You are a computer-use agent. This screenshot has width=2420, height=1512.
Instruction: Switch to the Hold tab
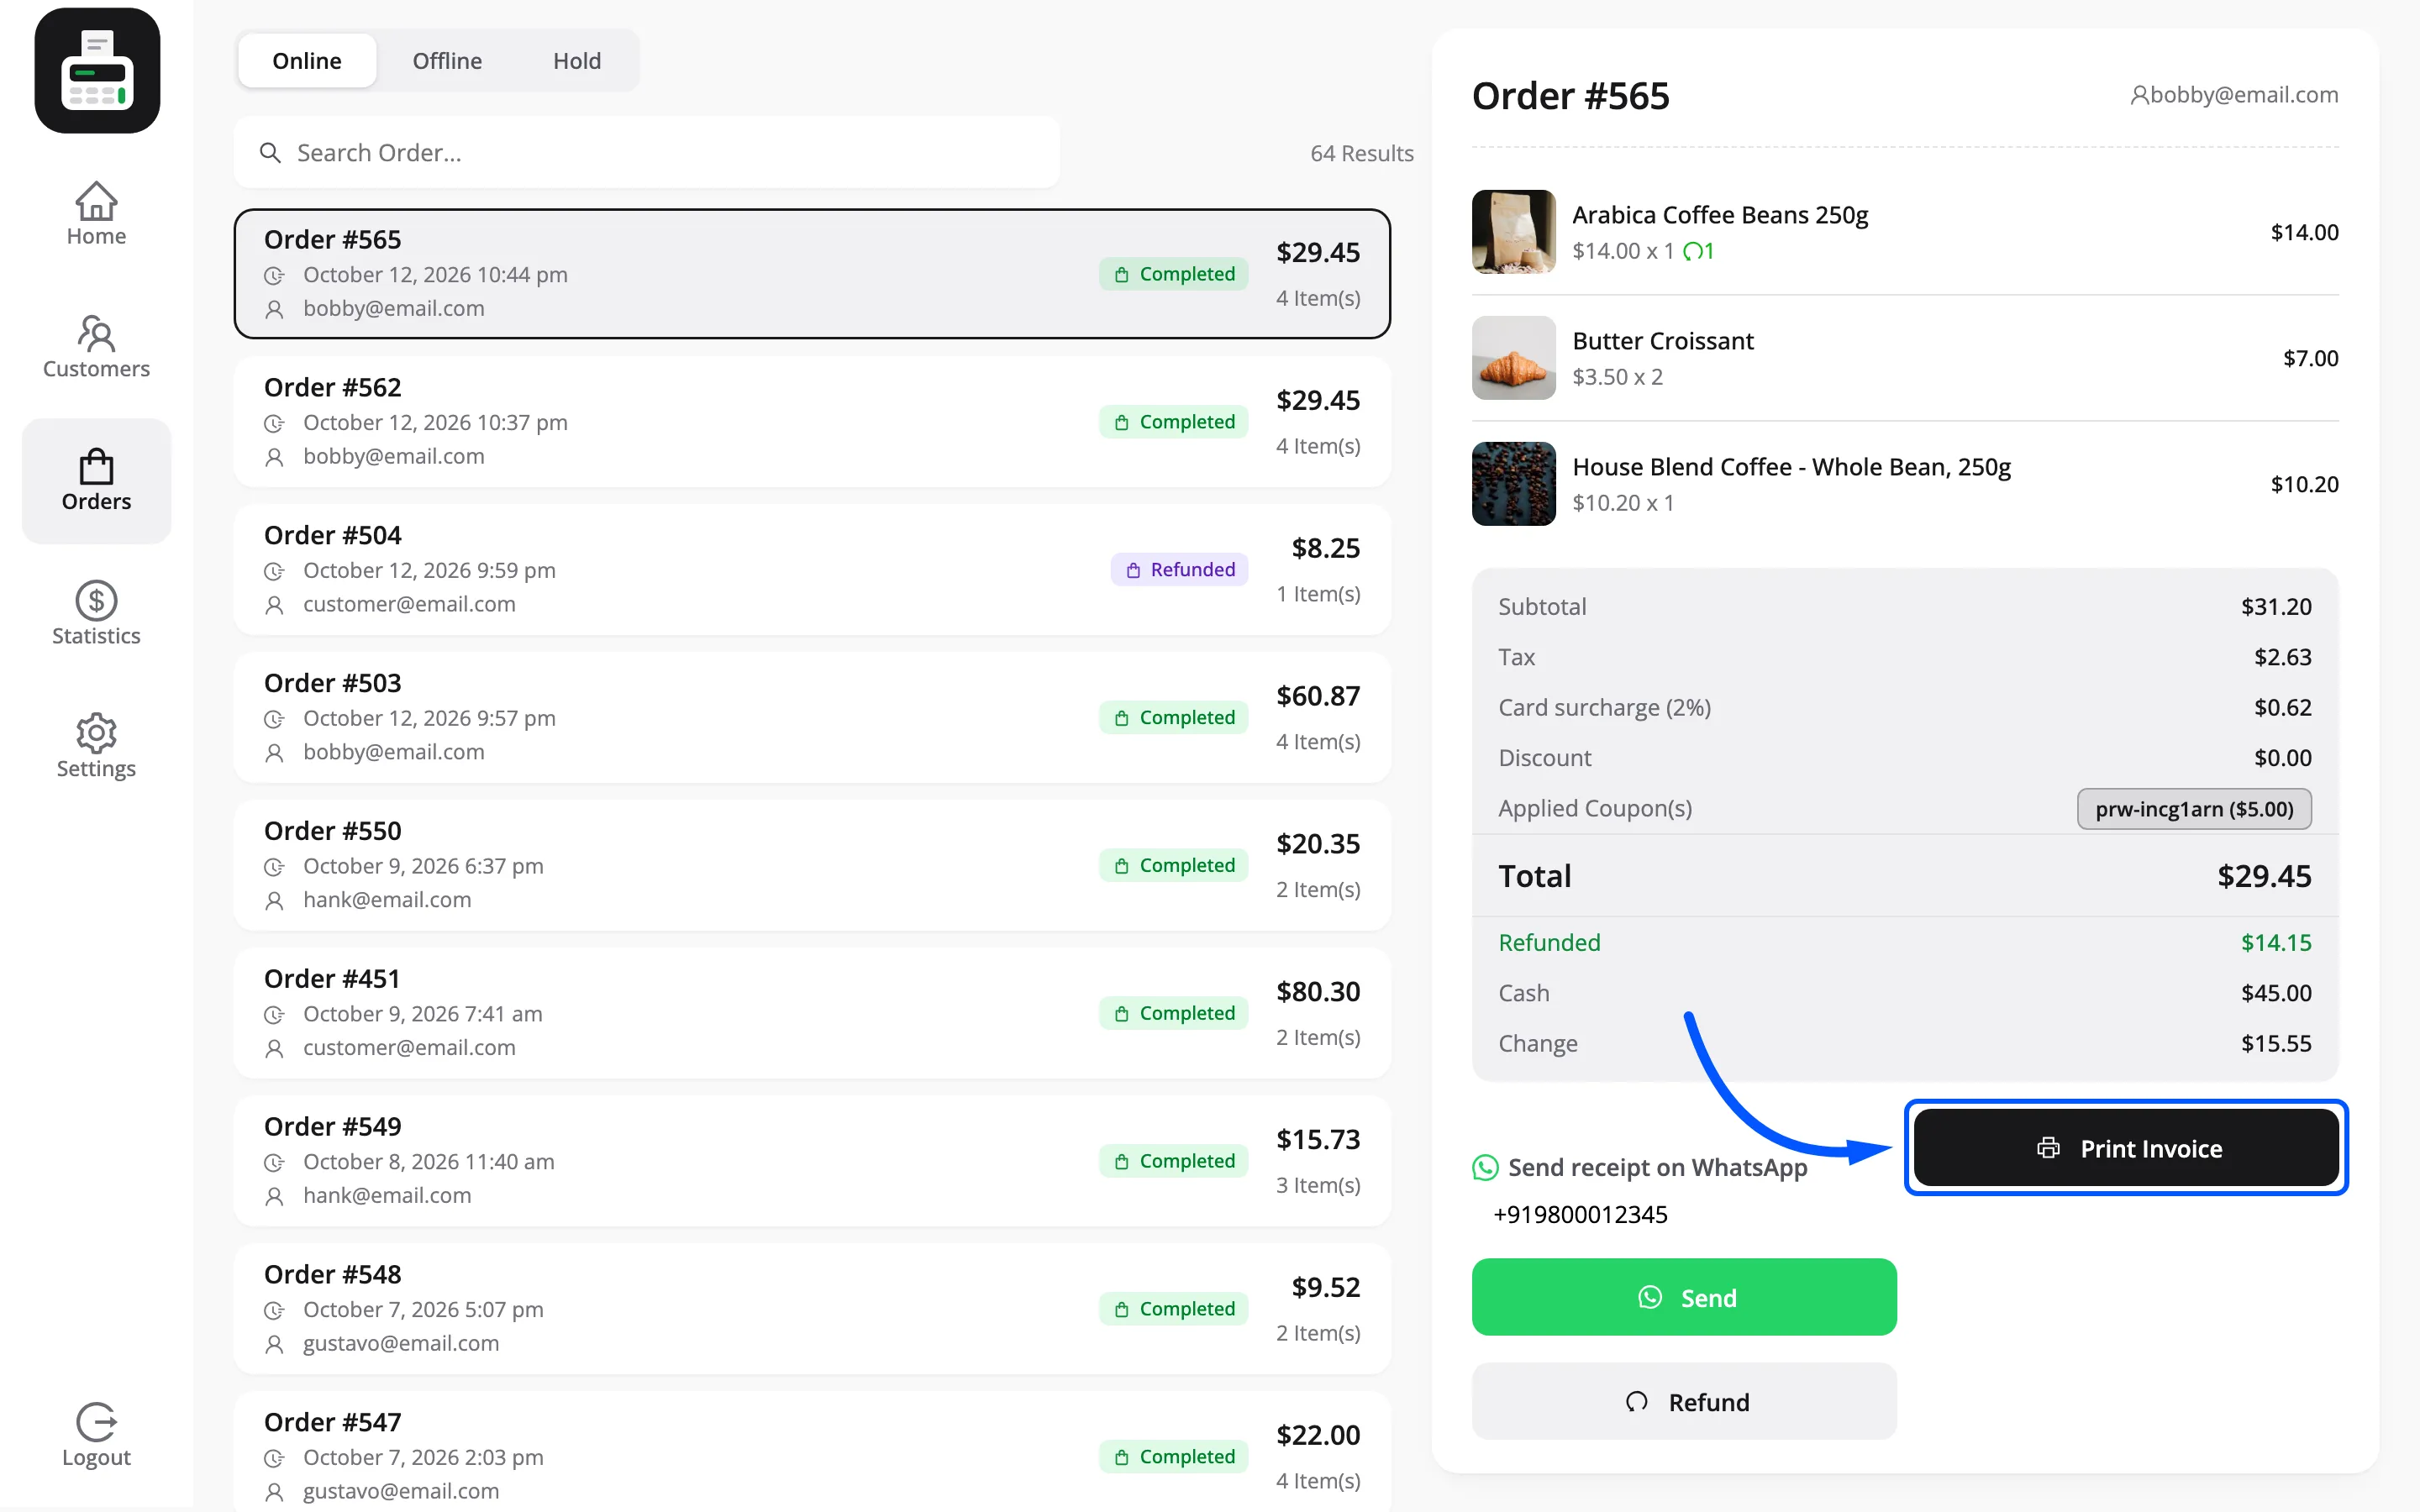[x=577, y=61]
